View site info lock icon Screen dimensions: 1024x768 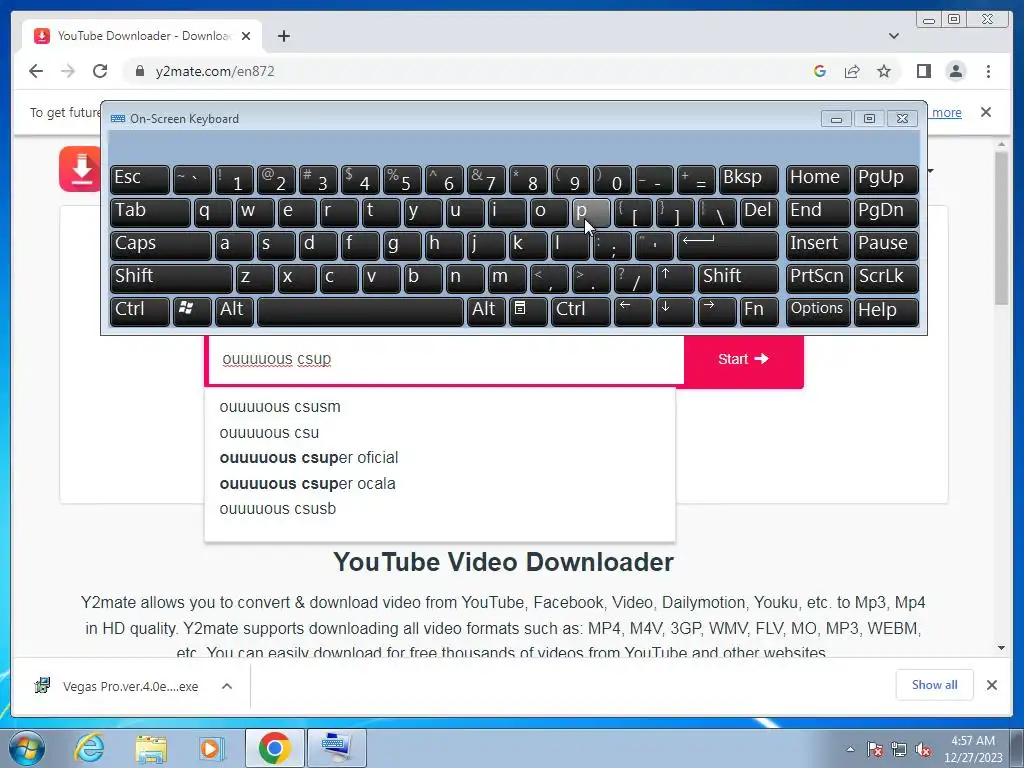click(139, 71)
